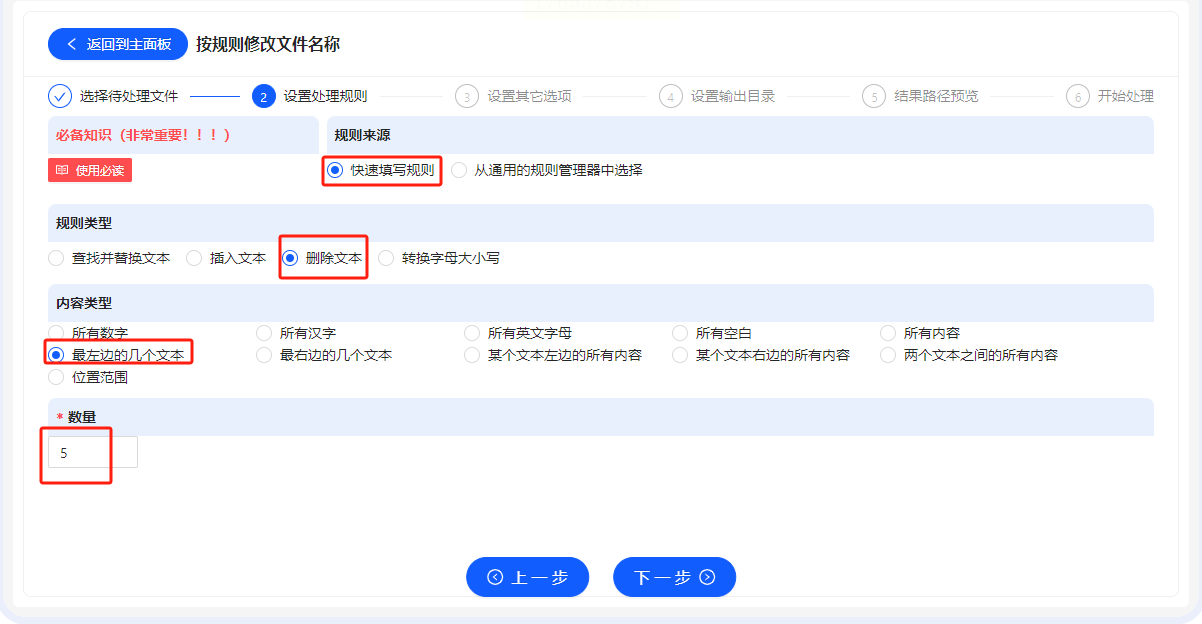The width and height of the screenshot is (1202, 624).
Task: Click the 规则类型 section heading
Action: 84,222
